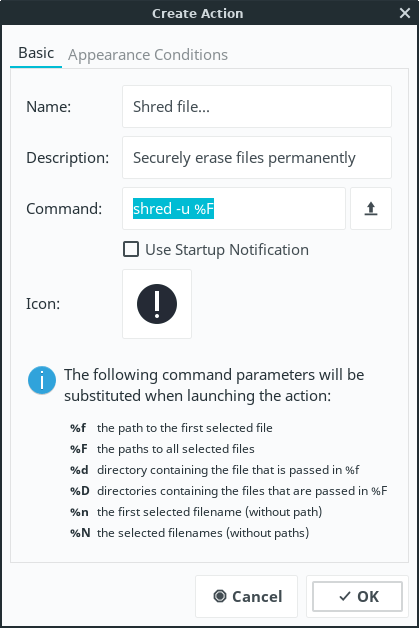Screen dimensions: 419x628
Task: Focus the Name field containing "Shred file..."
Action: point(257,107)
